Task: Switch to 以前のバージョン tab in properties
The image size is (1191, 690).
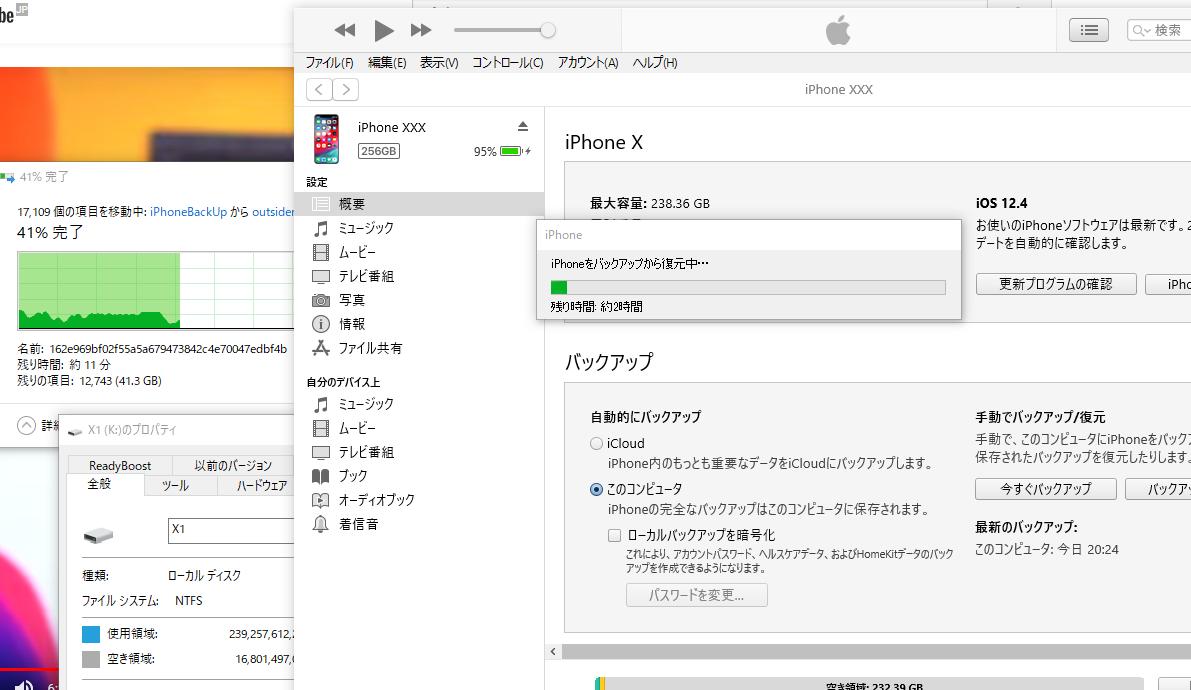Action: (233, 466)
